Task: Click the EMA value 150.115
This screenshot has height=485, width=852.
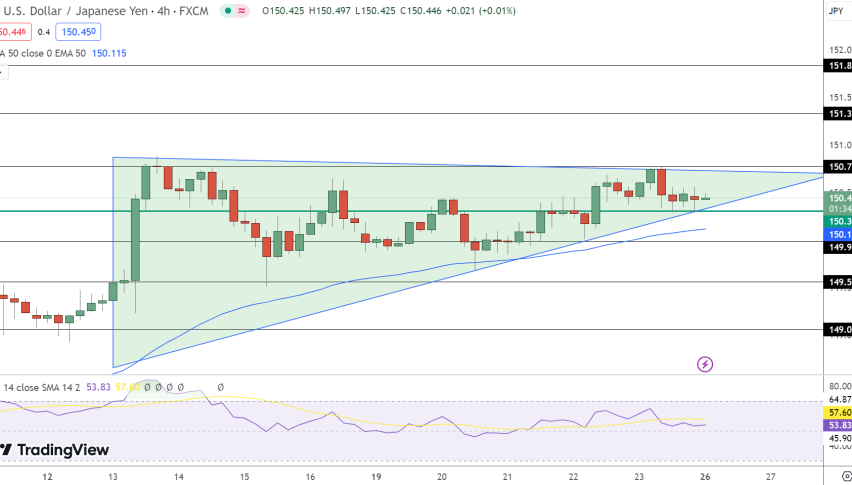Action: coord(109,53)
